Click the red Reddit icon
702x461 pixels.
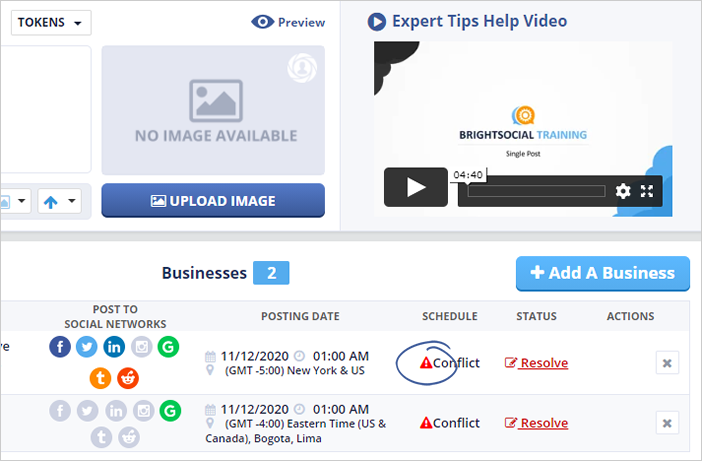[x=129, y=377]
